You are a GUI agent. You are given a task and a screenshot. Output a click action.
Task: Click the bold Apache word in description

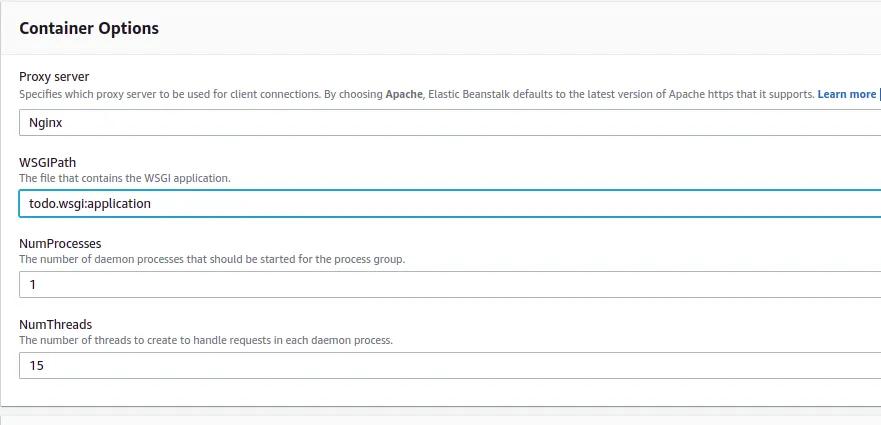click(x=404, y=94)
